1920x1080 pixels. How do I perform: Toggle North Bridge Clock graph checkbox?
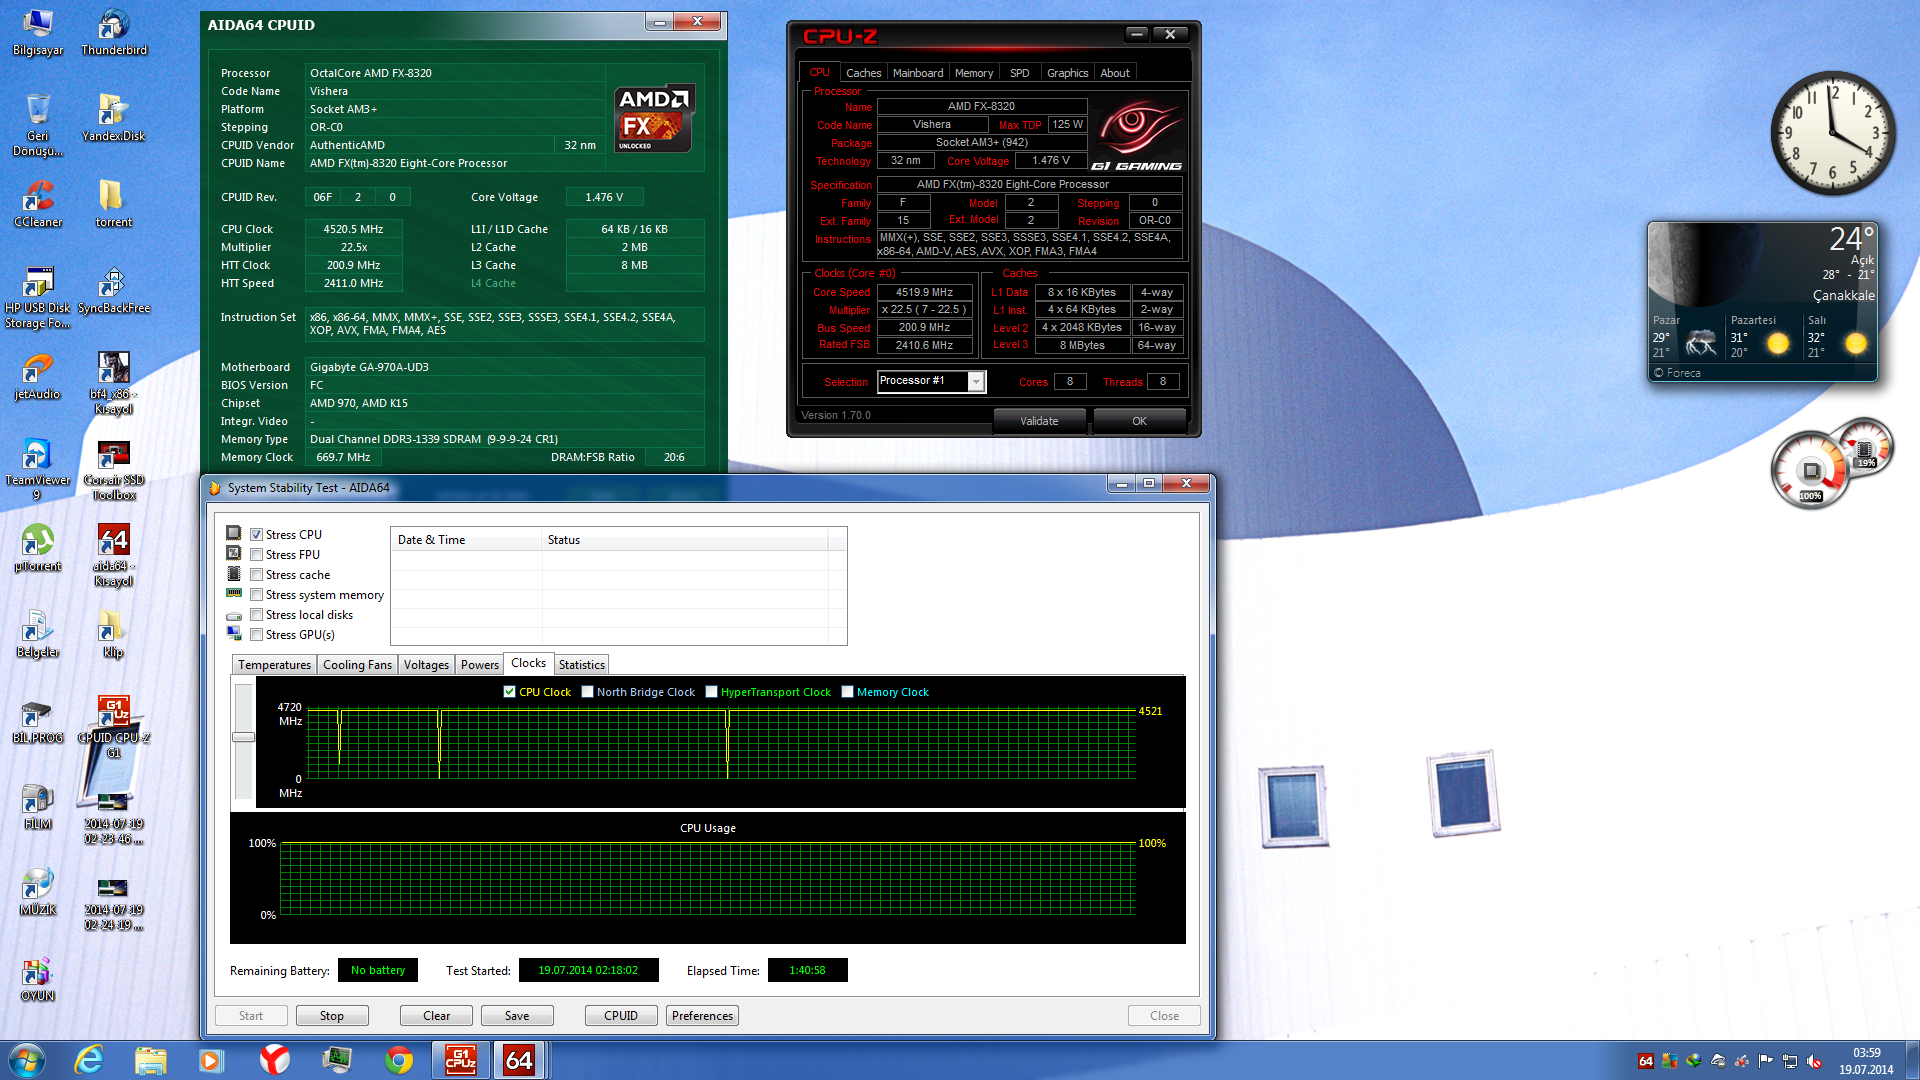pos(587,692)
